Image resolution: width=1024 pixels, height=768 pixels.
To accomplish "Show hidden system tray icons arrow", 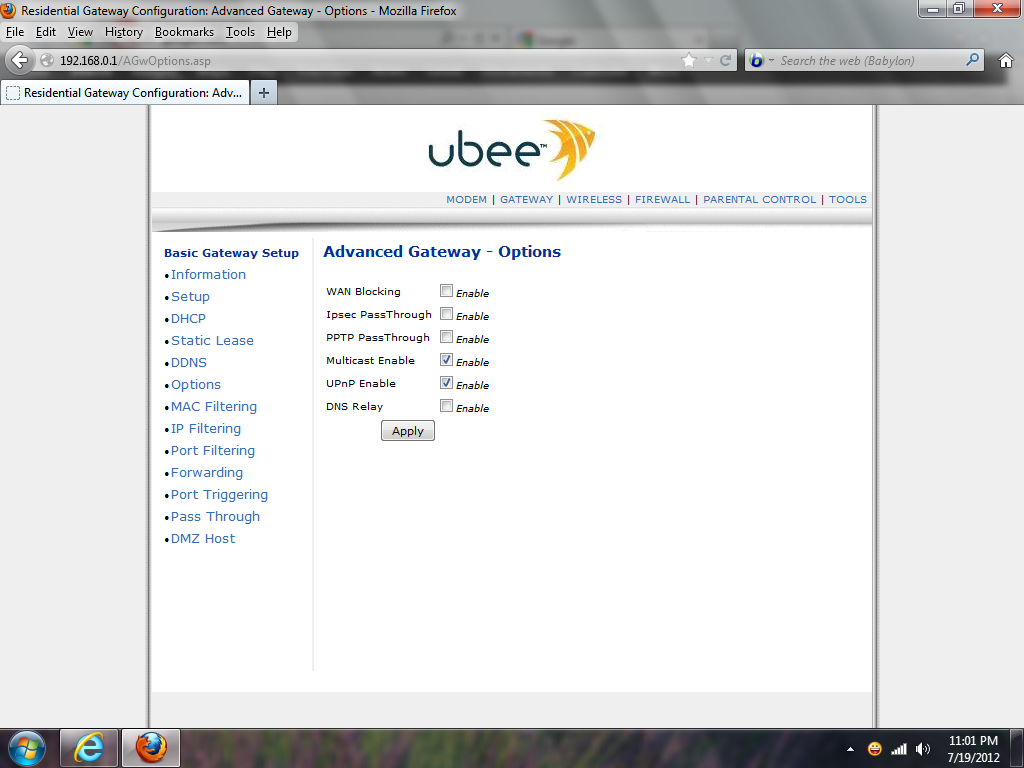I will tap(850, 749).
